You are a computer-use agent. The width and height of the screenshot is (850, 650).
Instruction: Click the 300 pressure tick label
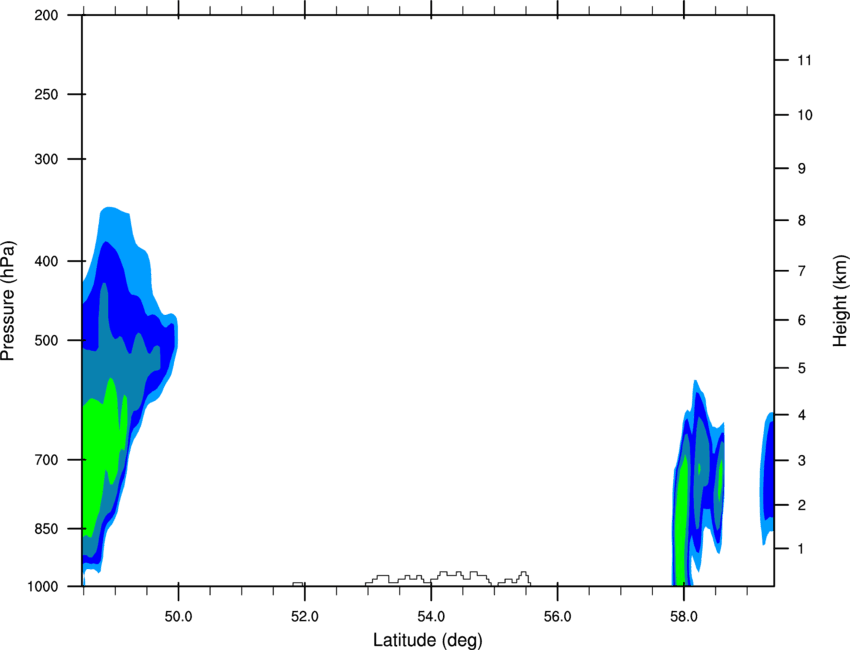(x=46, y=159)
